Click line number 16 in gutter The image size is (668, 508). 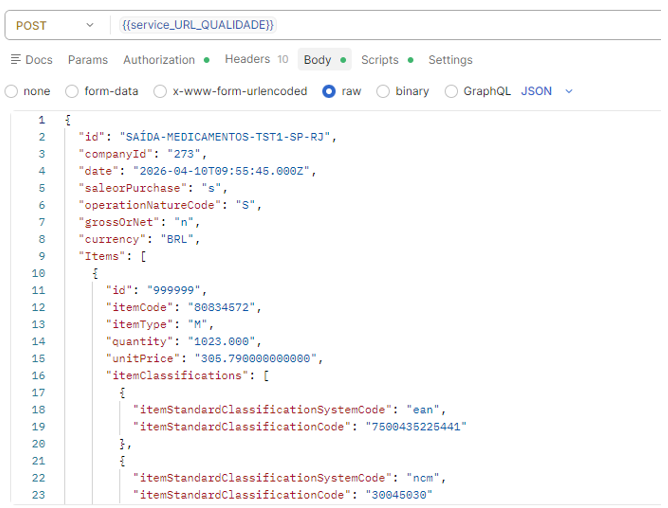click(38, 375)
